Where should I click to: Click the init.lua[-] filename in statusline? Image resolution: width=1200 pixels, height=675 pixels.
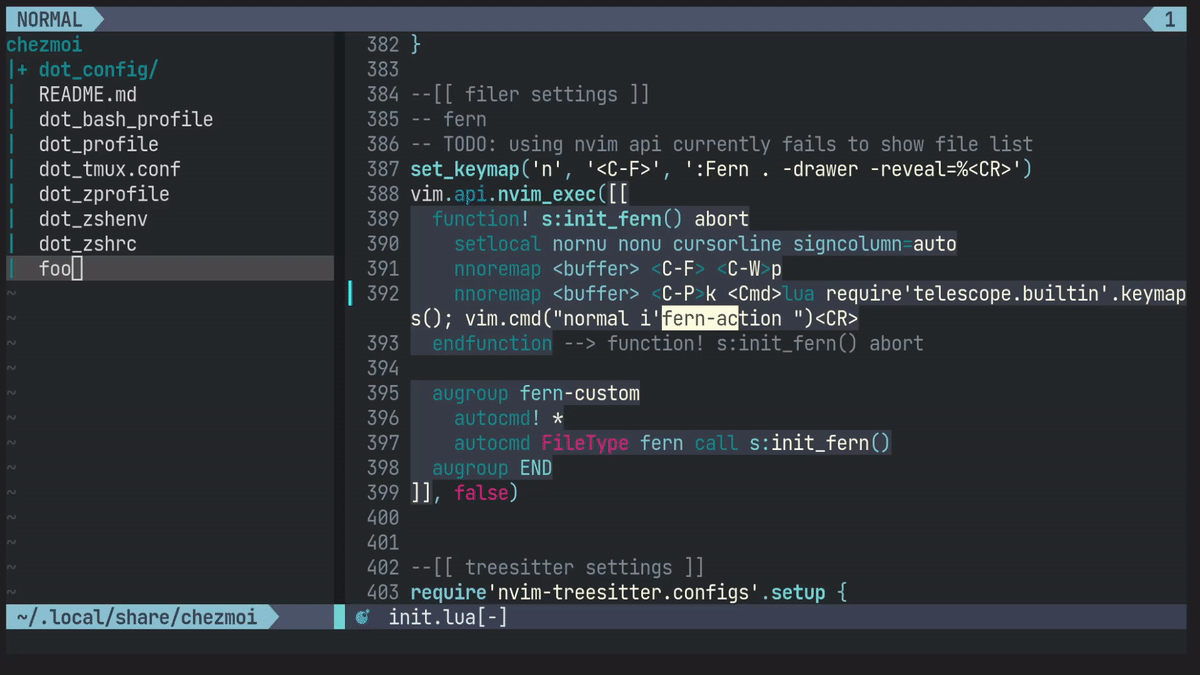(447, 618)
